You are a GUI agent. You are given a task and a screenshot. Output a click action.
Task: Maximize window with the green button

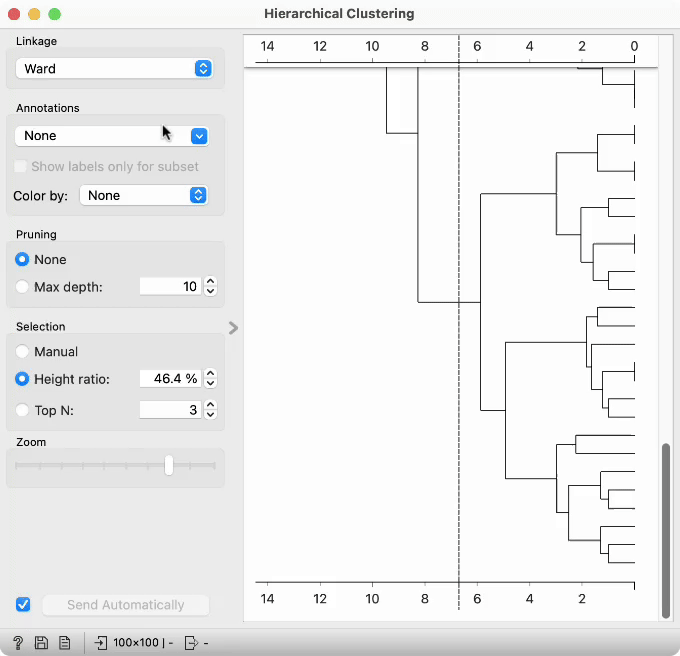coord(55,14)
